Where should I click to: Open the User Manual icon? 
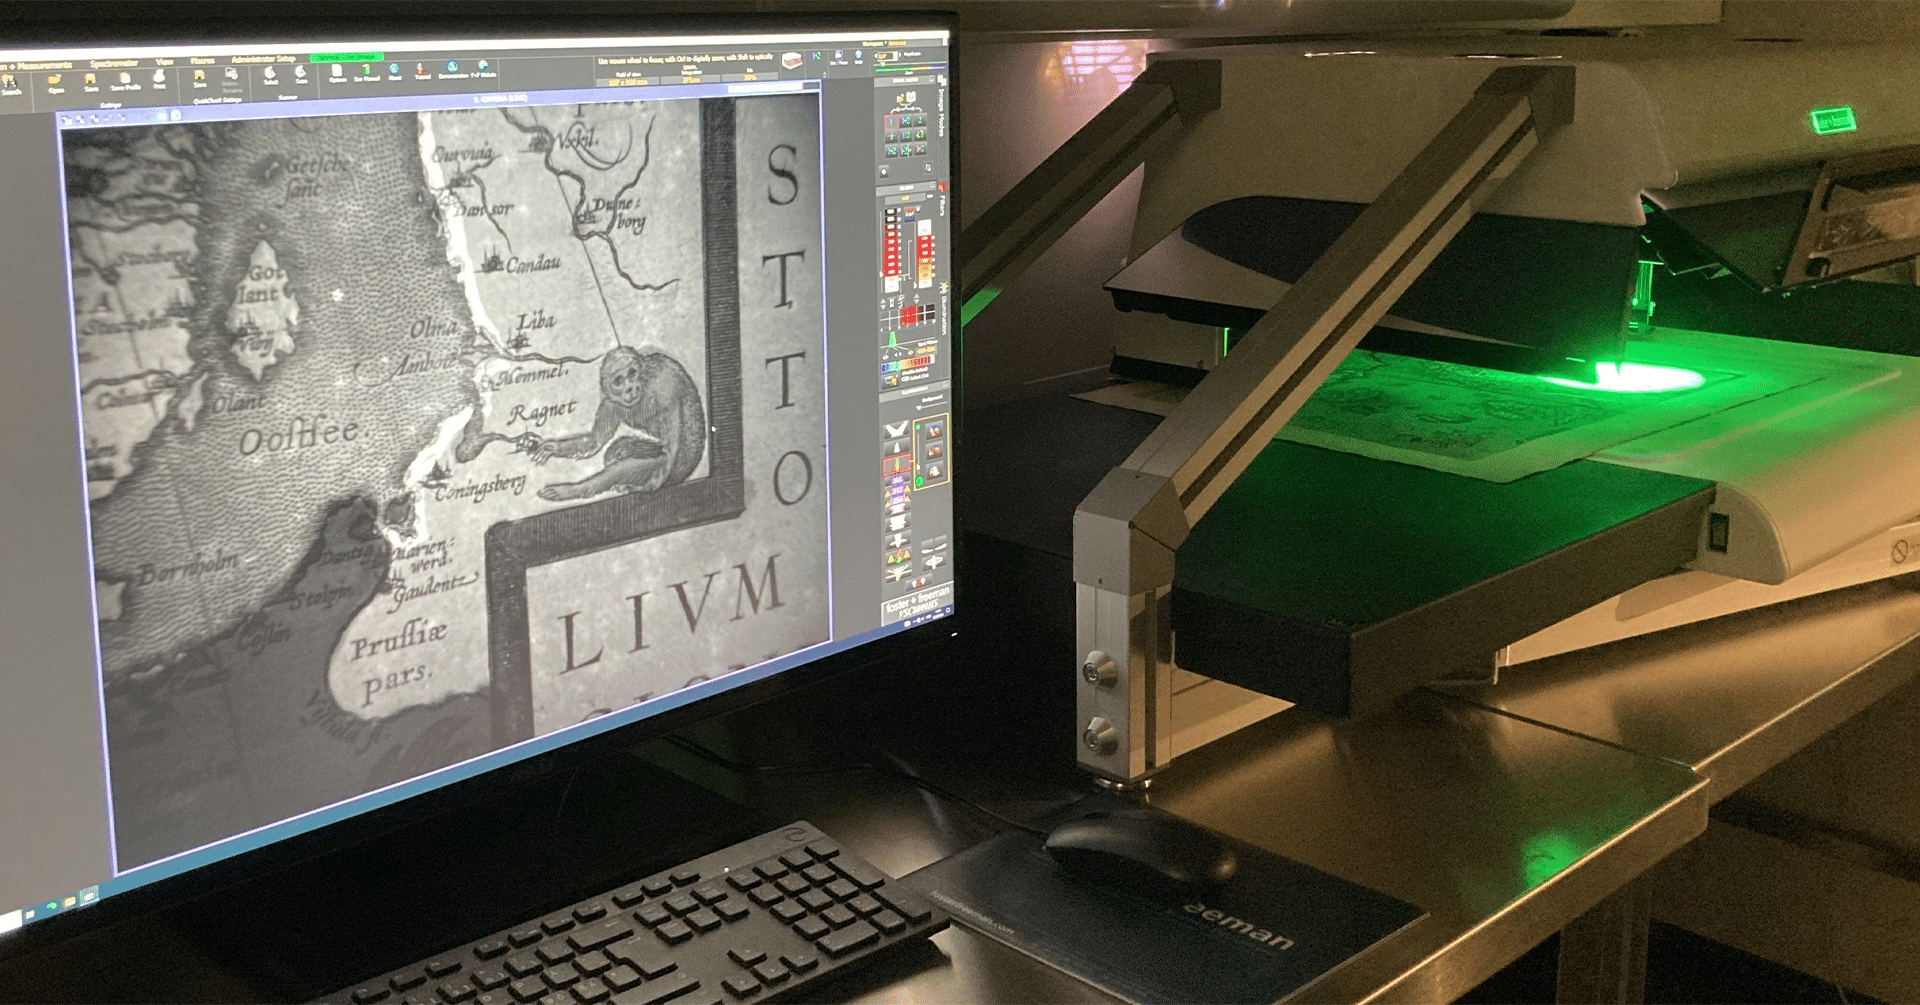pos(366,72)
